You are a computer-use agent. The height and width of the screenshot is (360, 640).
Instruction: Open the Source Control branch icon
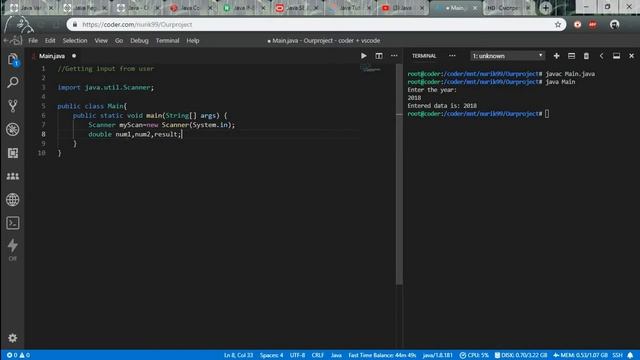[13, 106]
